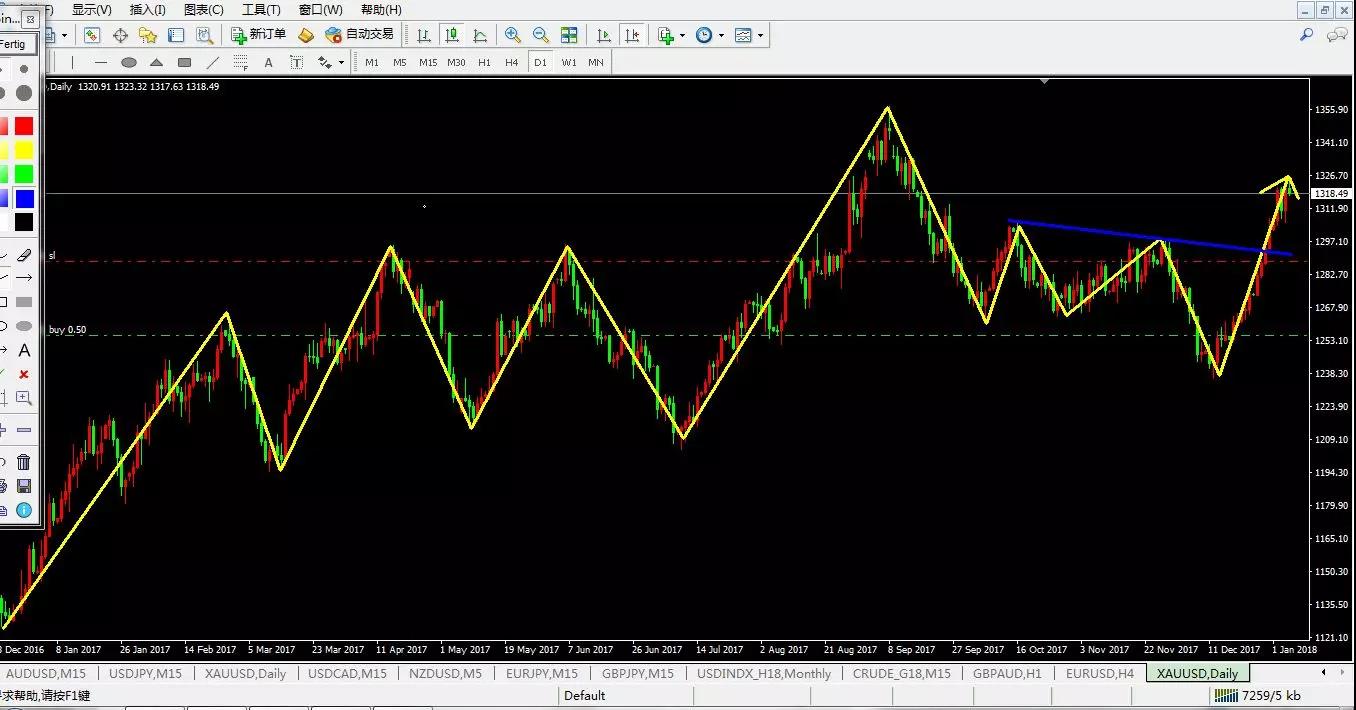Switch to M1 timeframe
1356x710 pixels.
click(x=372, y=62)
